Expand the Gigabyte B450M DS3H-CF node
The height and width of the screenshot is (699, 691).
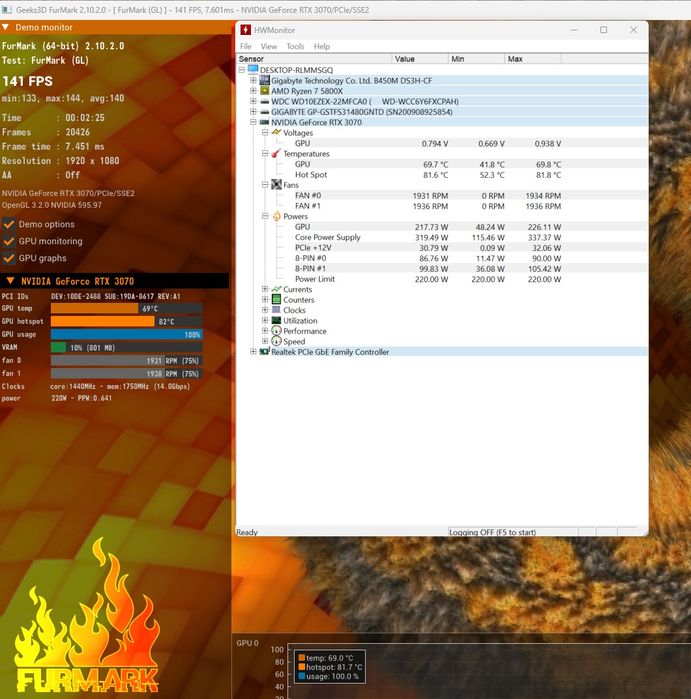coord(253,80)
